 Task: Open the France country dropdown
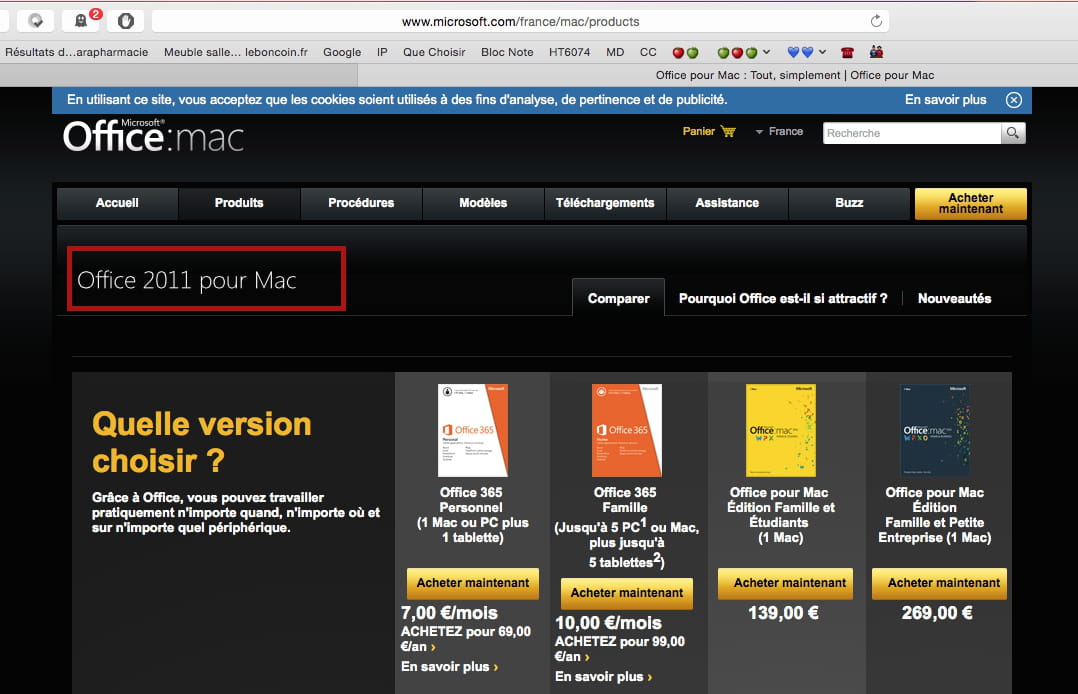779,131
